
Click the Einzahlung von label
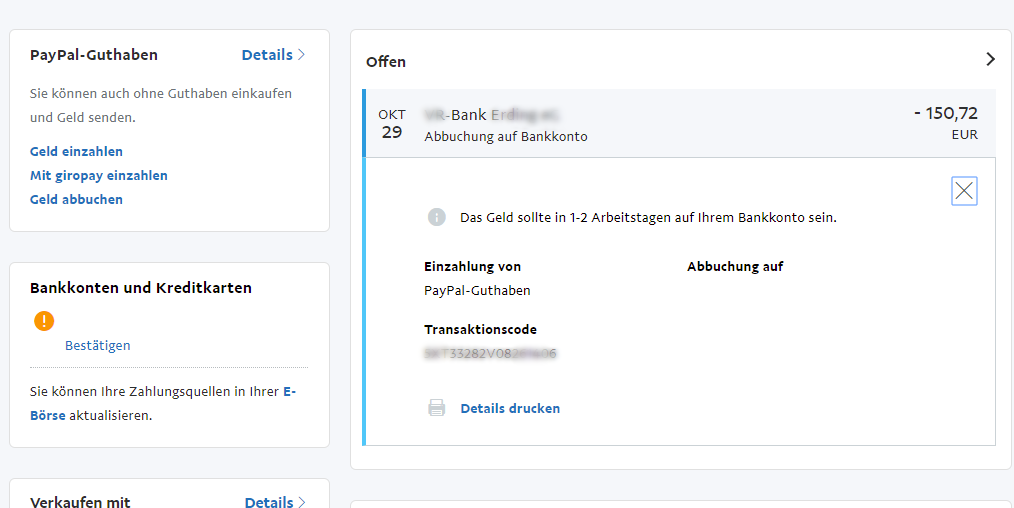(x=472, y=266)
